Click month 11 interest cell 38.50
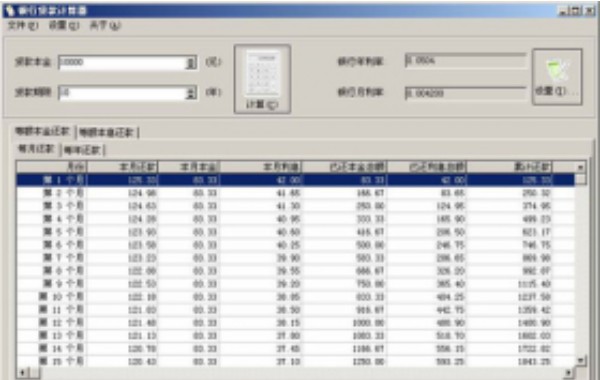 click(x=289, y=310)
